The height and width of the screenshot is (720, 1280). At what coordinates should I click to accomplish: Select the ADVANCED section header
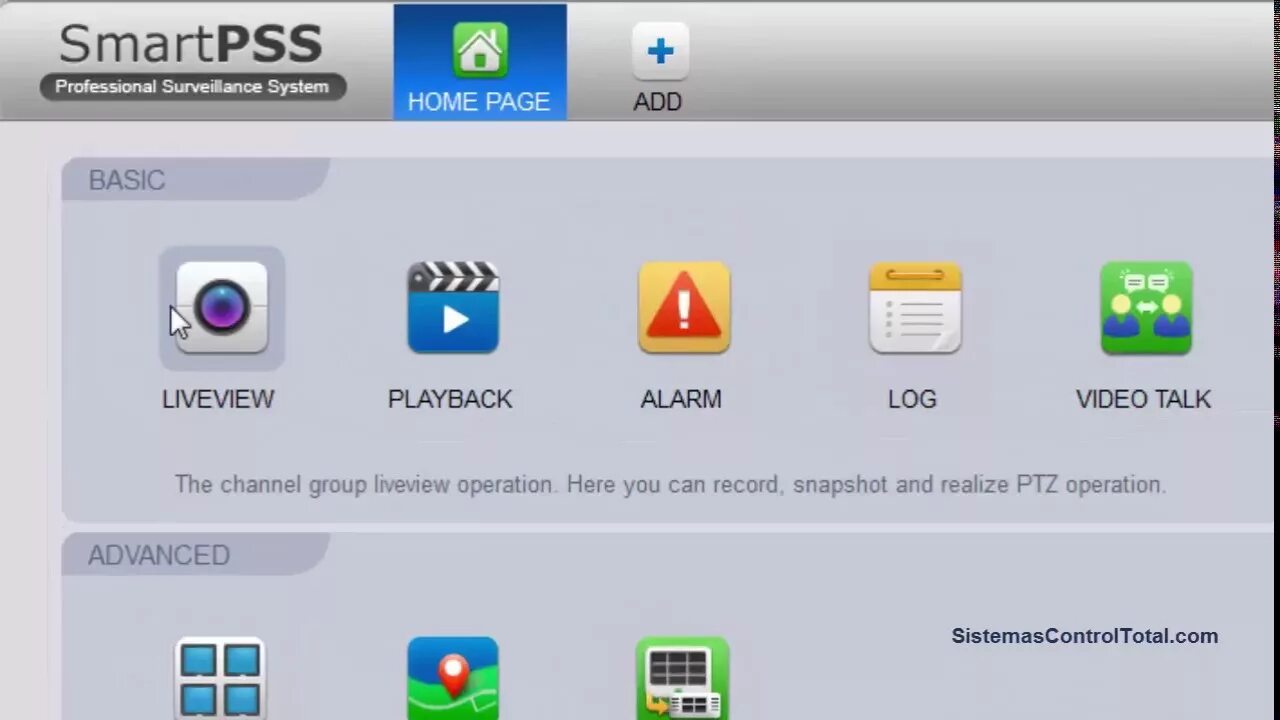coord(195,555)
